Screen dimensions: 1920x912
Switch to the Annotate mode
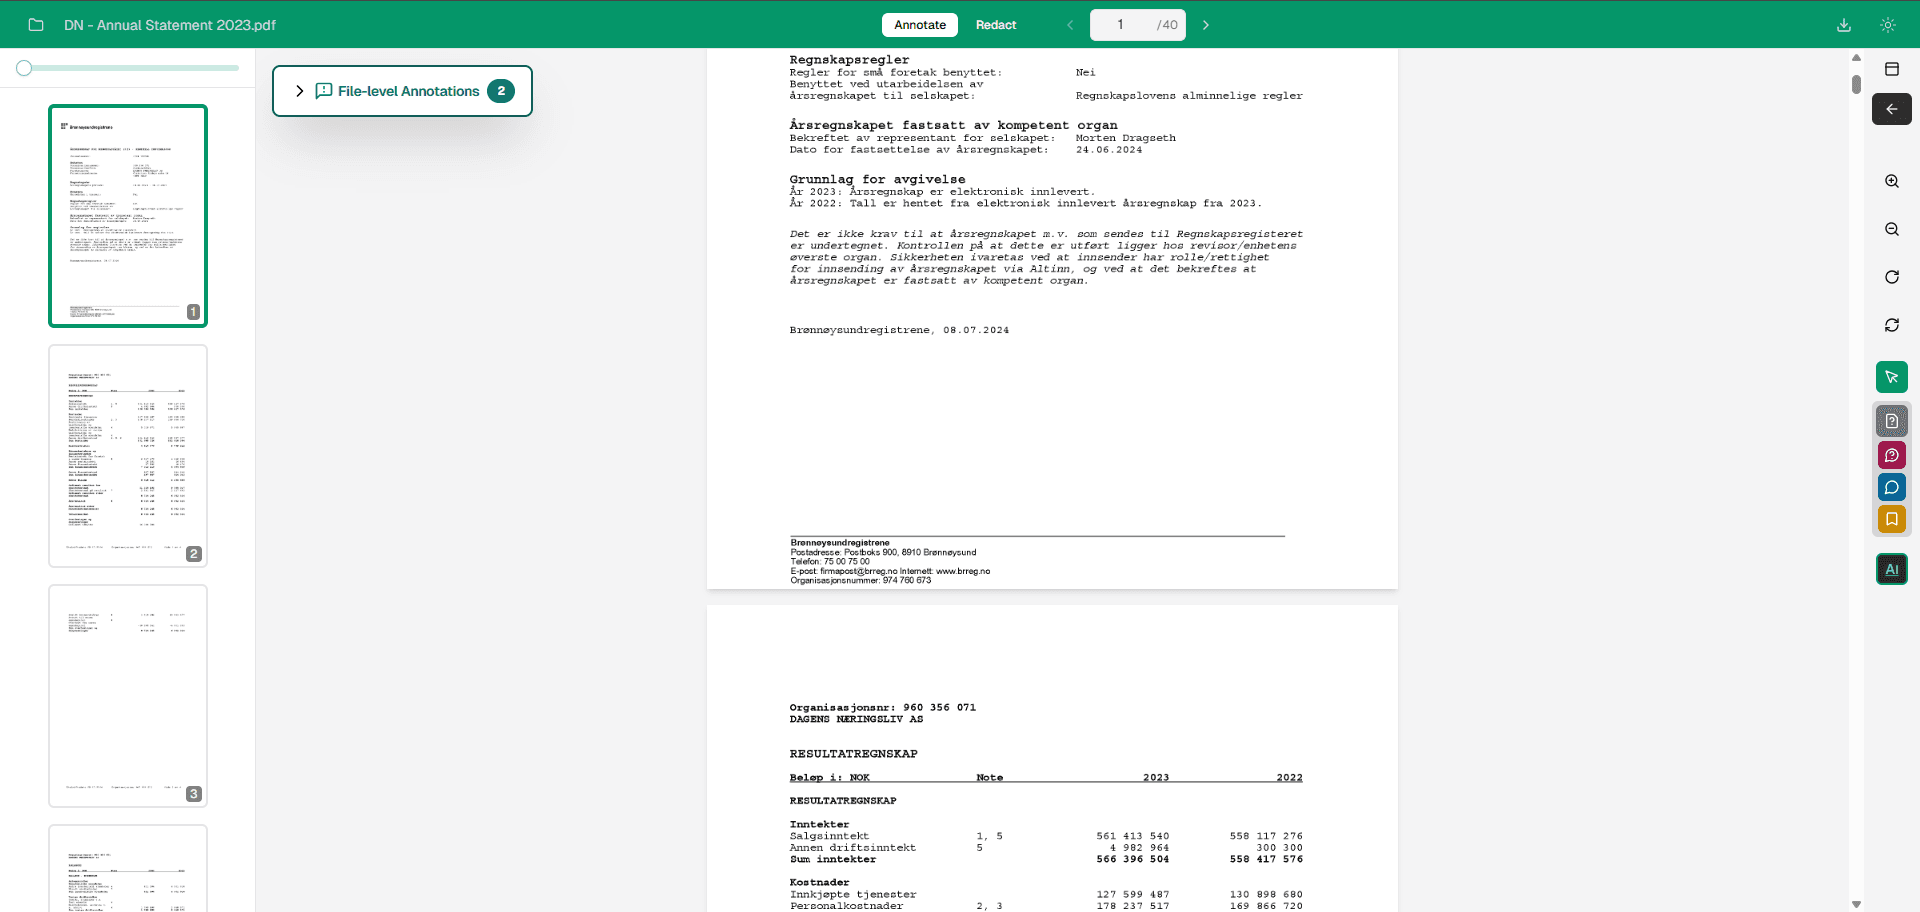918,25
